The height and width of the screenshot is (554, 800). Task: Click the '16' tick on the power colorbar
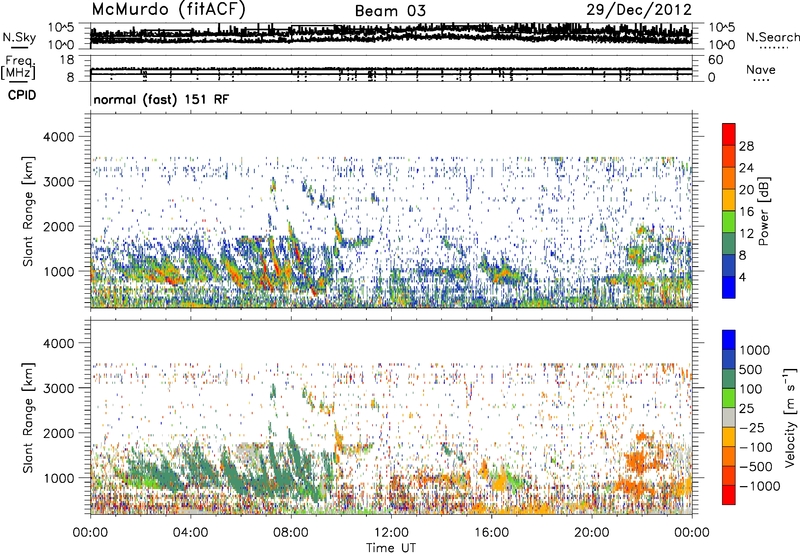746,212
